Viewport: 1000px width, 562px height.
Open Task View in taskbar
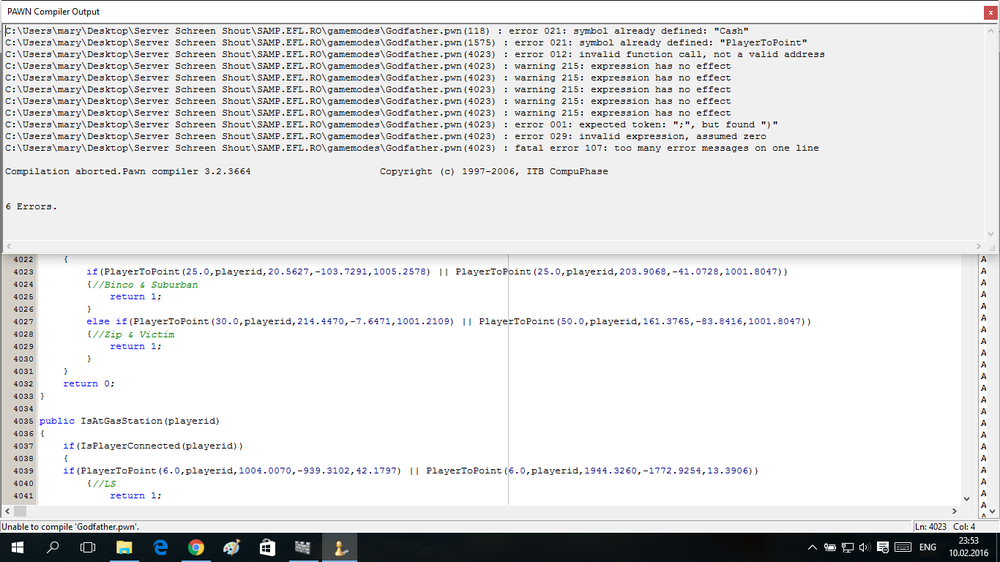coord(88,547)
